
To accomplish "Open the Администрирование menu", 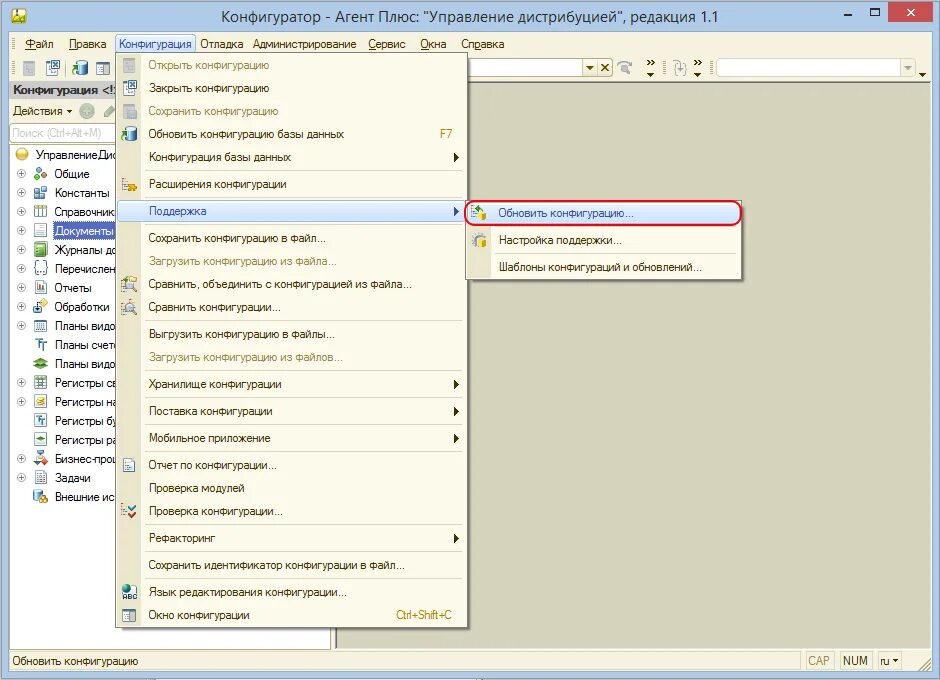I will (305, 44).
